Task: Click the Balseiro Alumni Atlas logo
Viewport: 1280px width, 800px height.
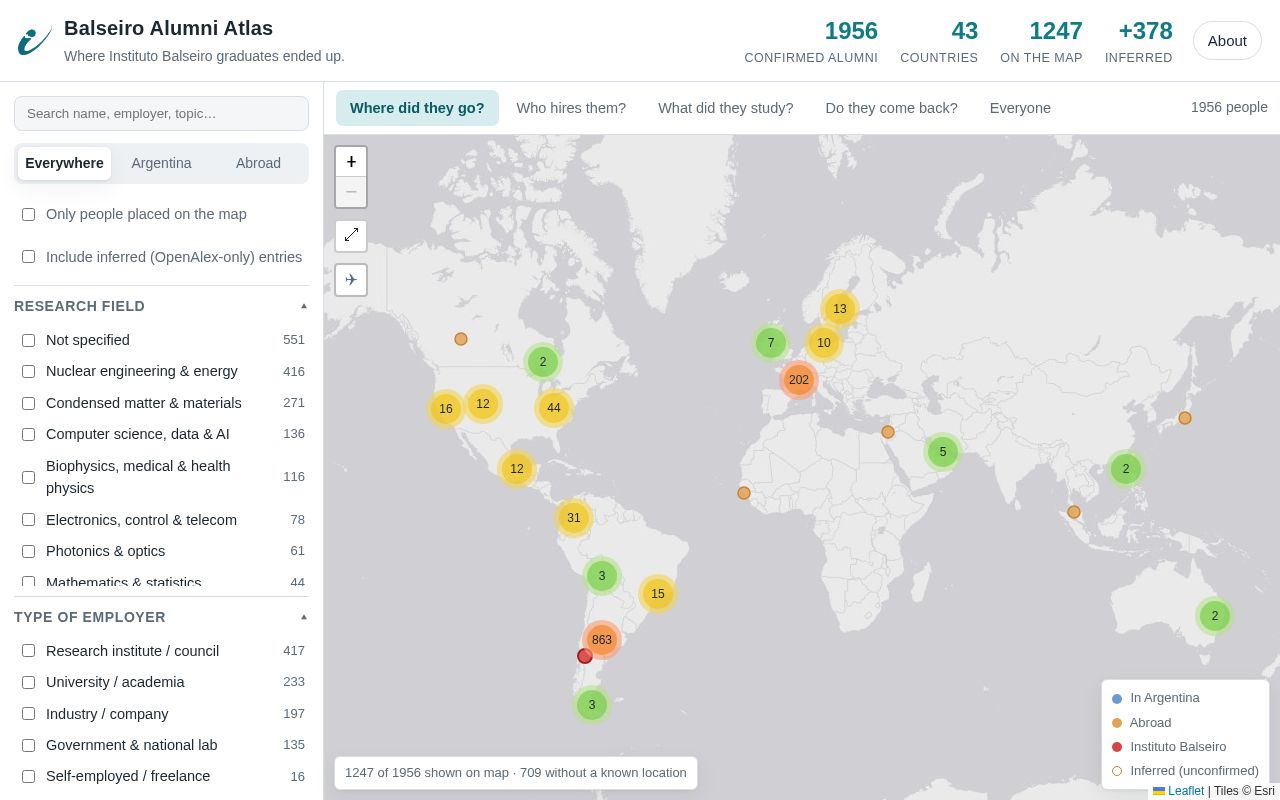Action: coord(35,41)
